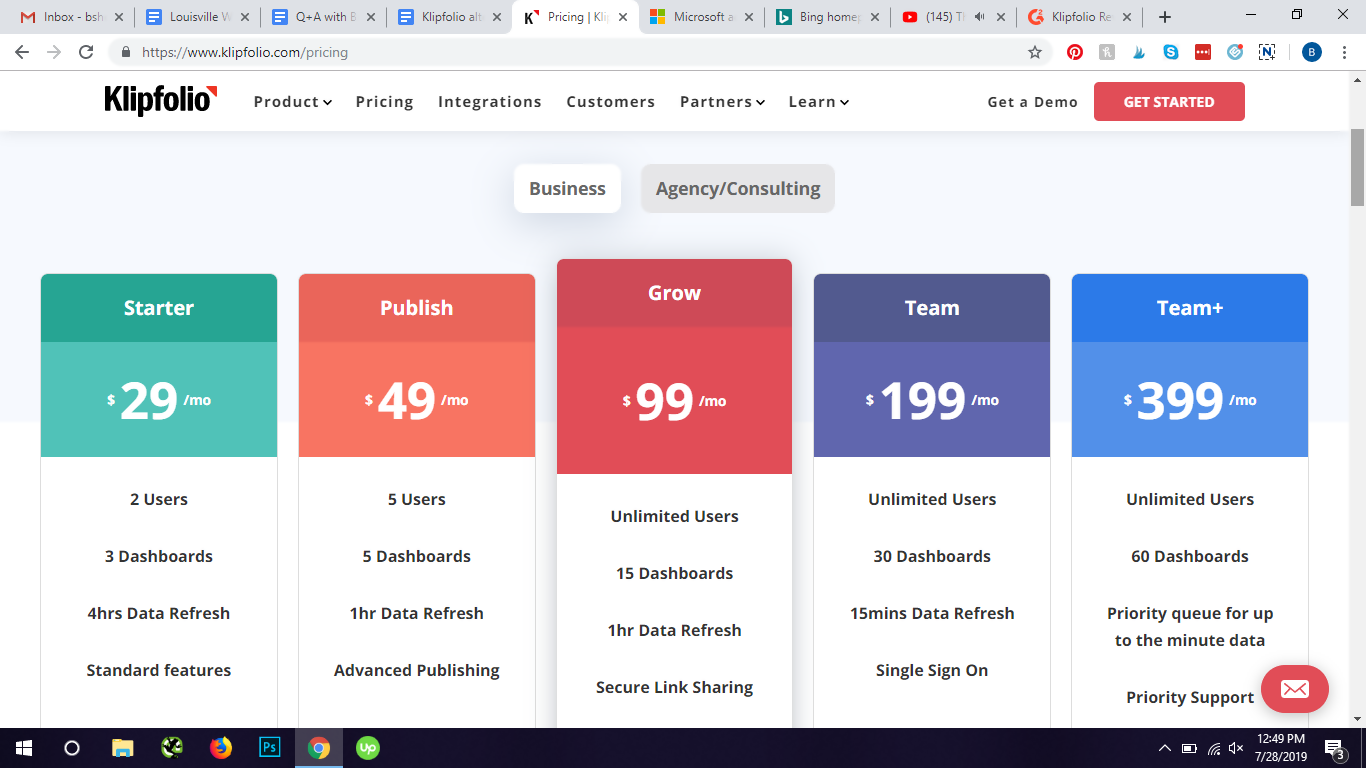1366x768 pixels.
Task: Click the page's vertical scrollbar thumb
Action: (1358, 167)
